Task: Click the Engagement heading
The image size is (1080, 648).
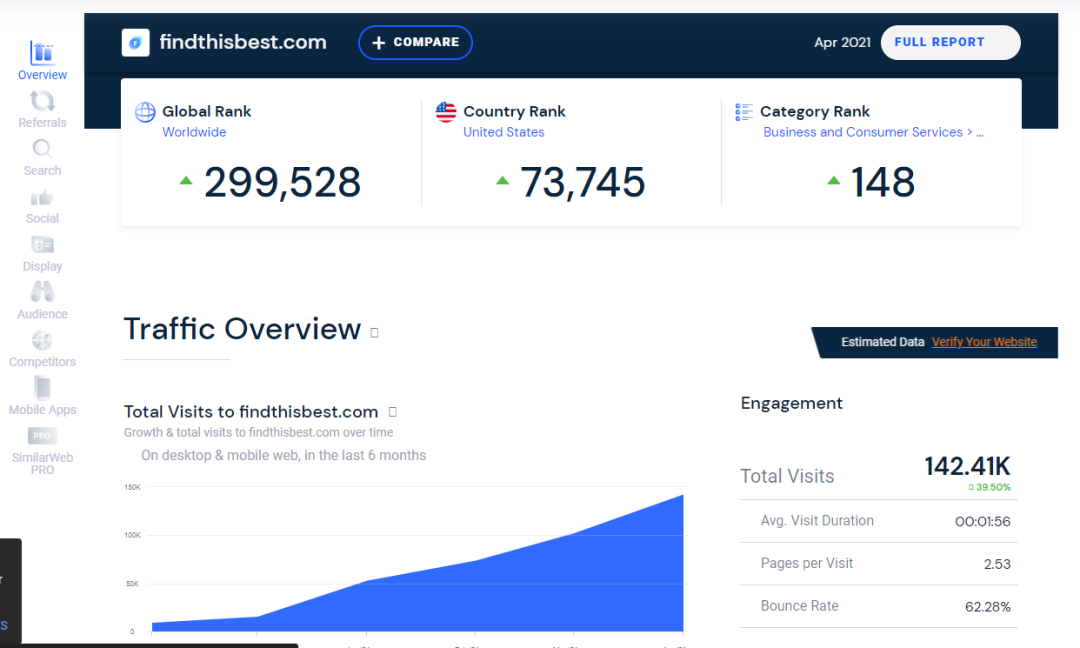Action: (791, 404)
